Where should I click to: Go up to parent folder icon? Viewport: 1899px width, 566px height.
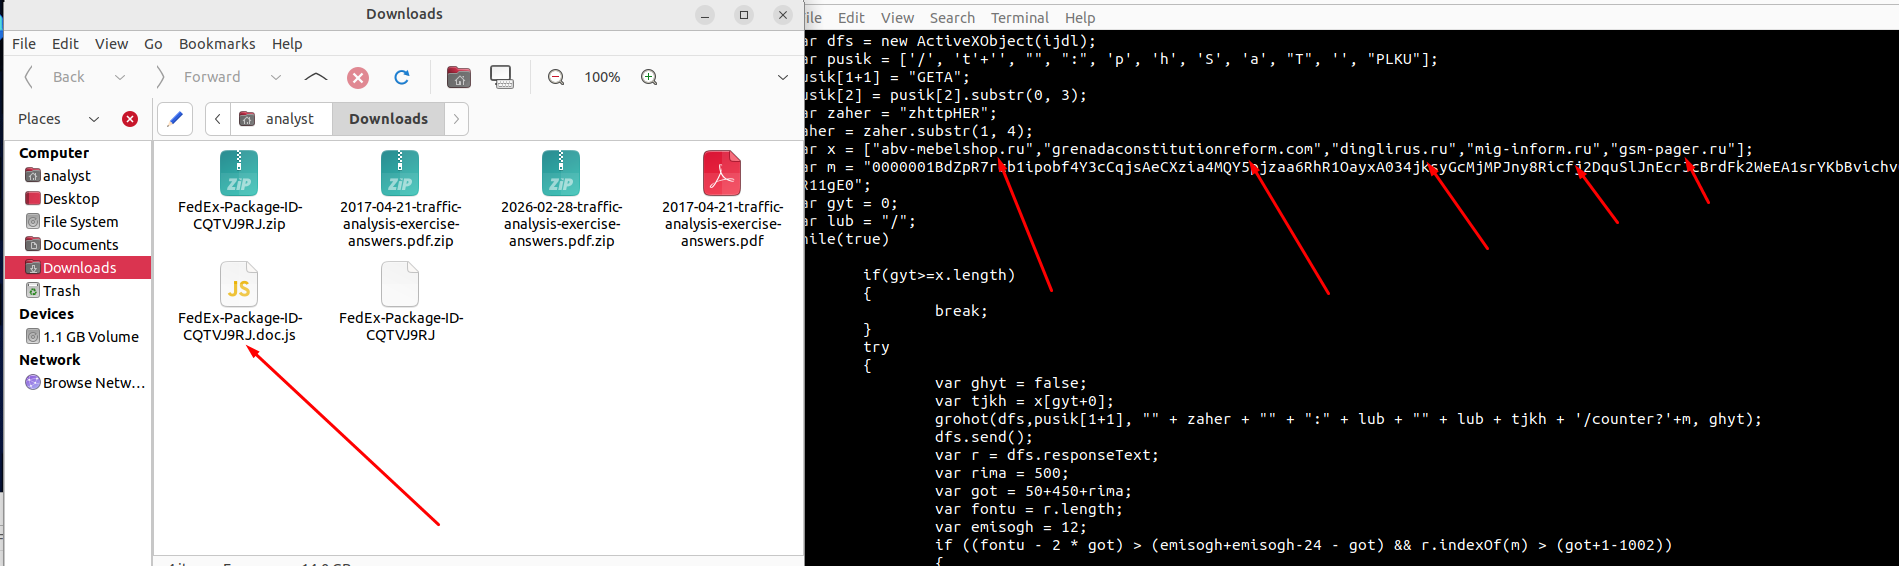coord(316,77)
